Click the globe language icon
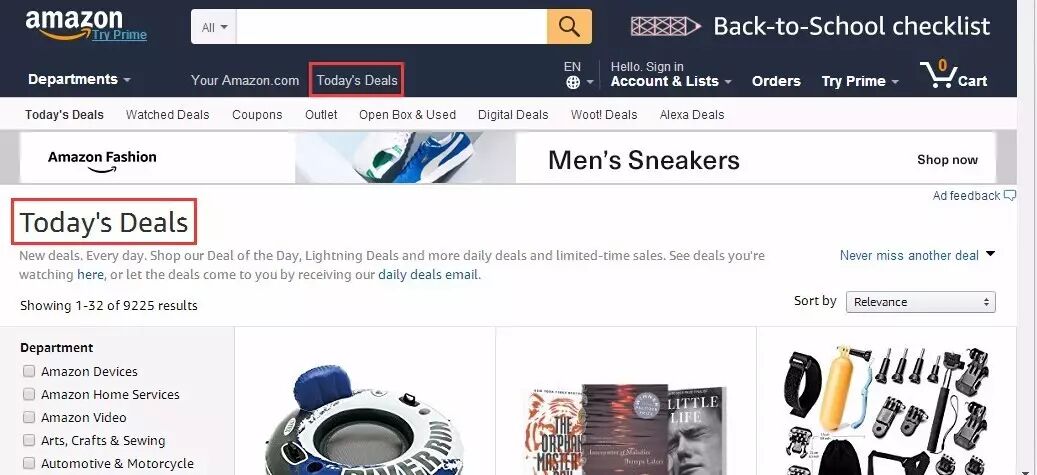1037x475 pixels. pyautogui.click(x=573, y=82)
